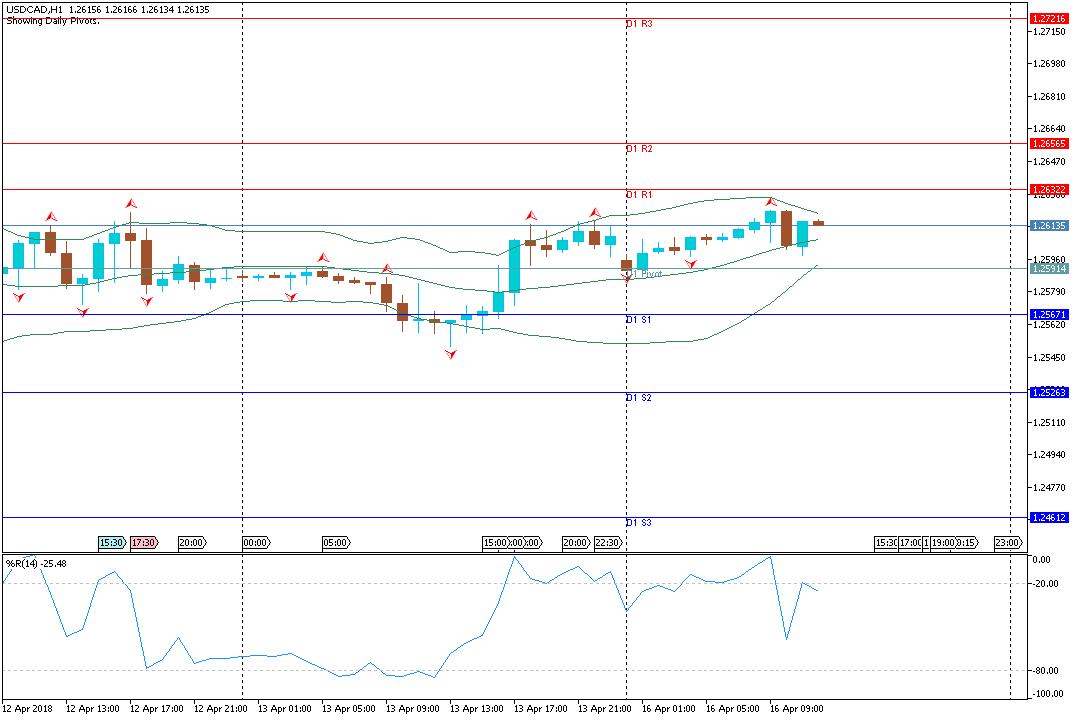
Task: Click the D1 R3 resistance line label
Action: tap(639, 24)
